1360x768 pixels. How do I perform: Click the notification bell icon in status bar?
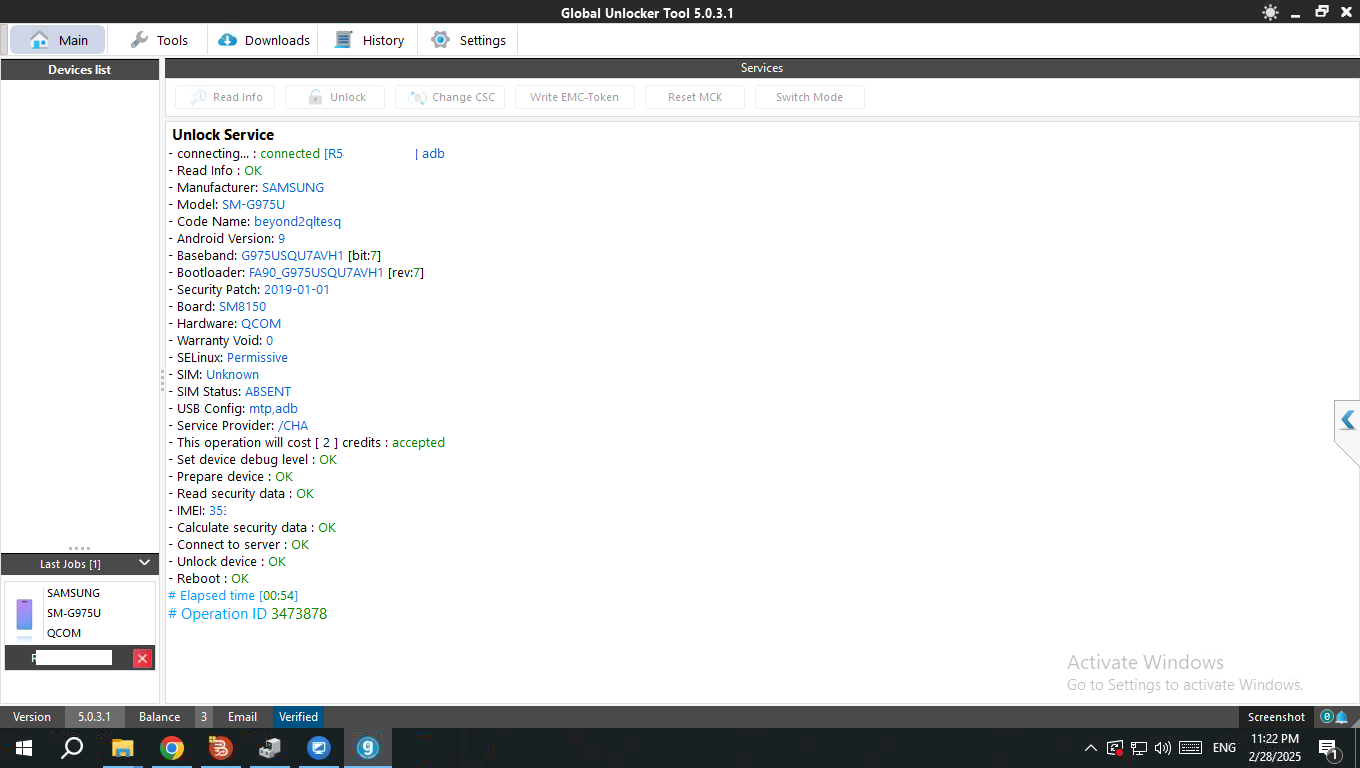[1342, 717]
